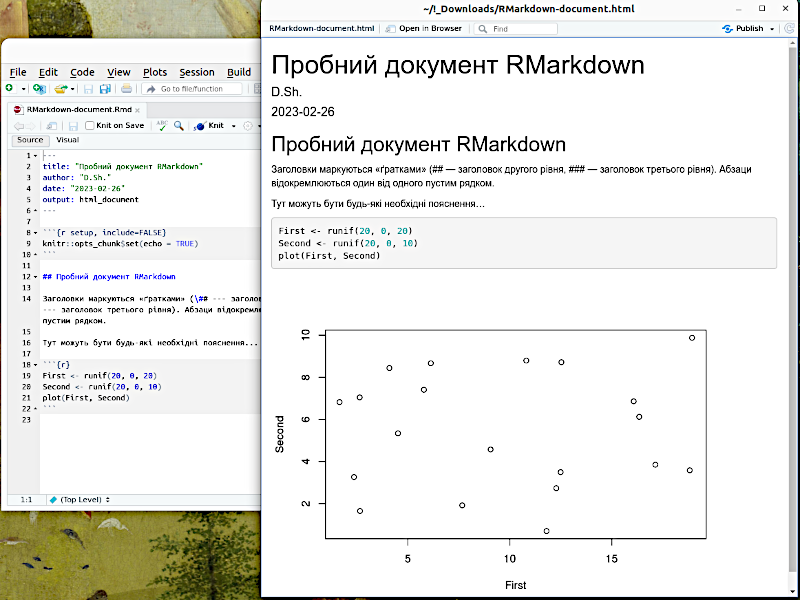Click the ABC spell check icon
This screenshot has width=800, height=600.
tap(162, 125)
